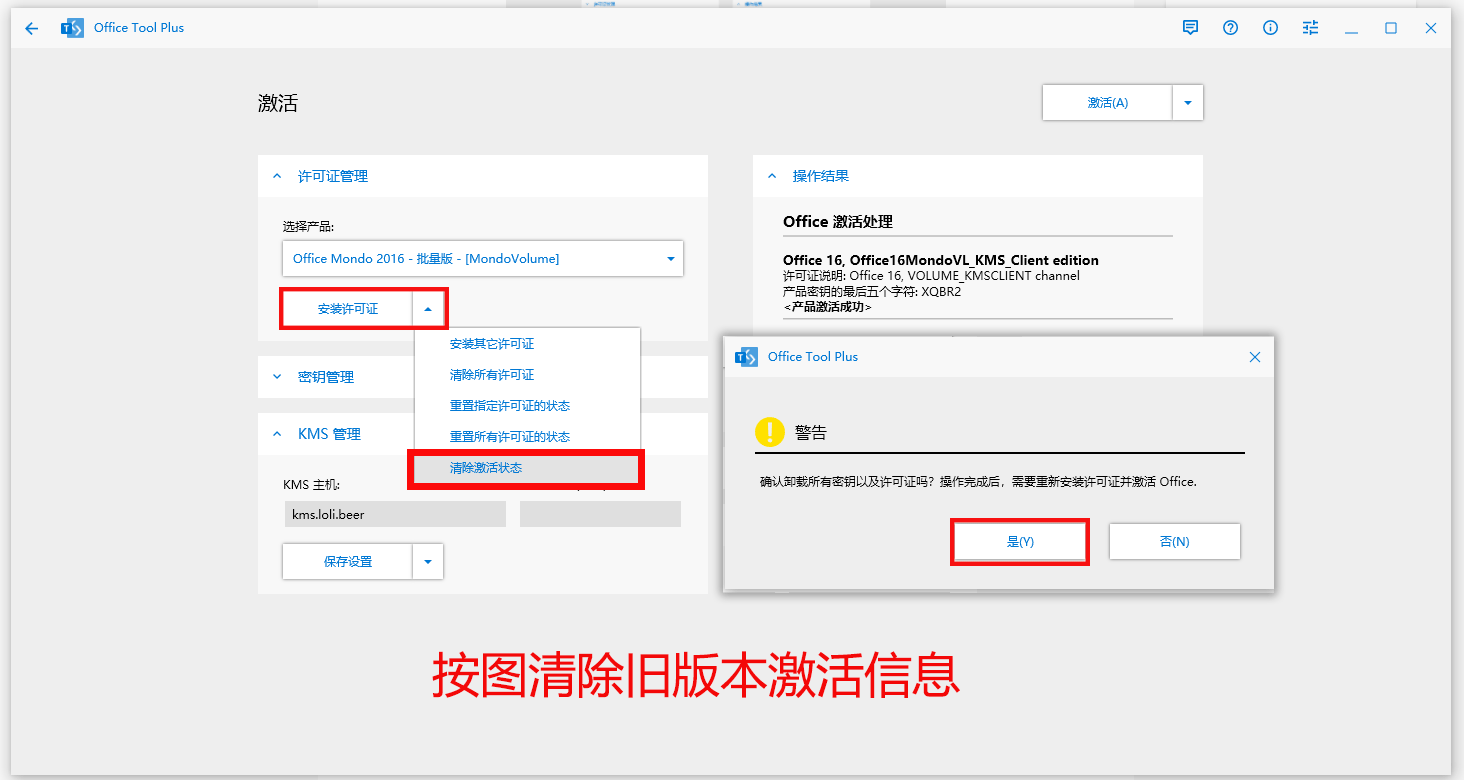Open the 激活(A) dropdown arrow
The image size is (1464, 780).
[1188, 102]
